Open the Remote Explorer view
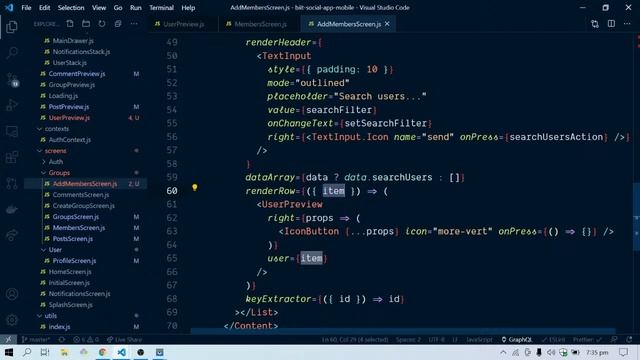 (12, 131)
